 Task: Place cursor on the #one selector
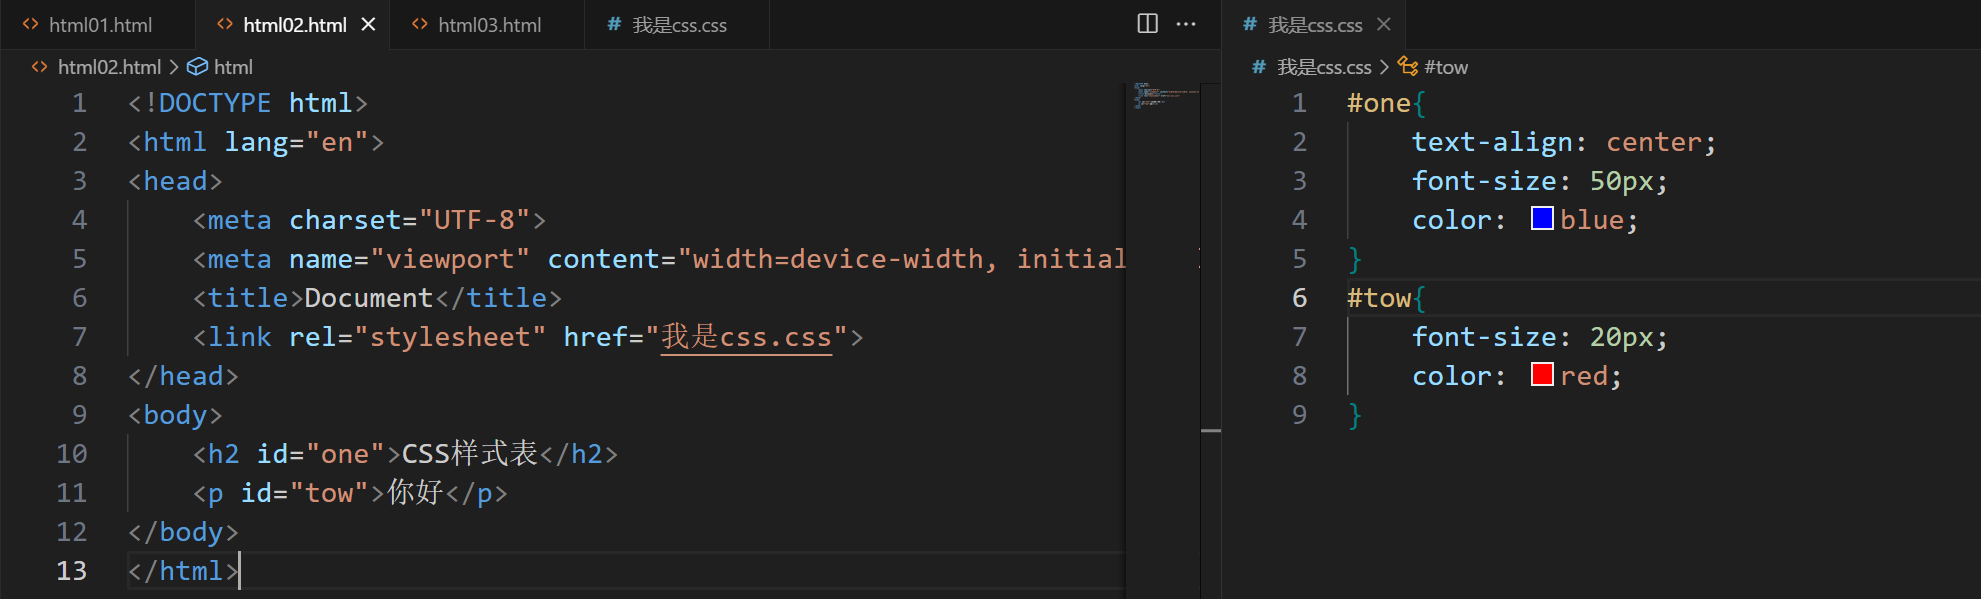tap(1379, 103)
